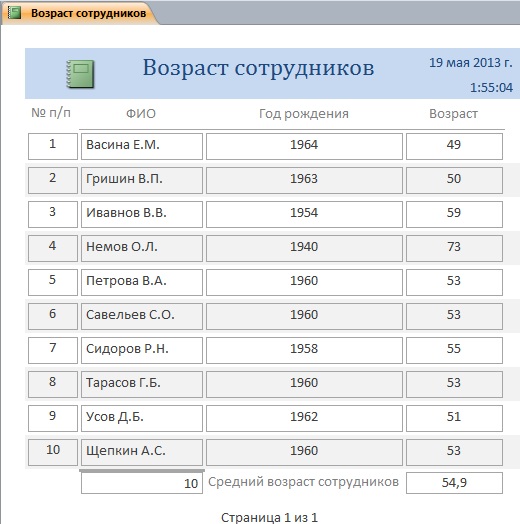Select the cell 'Сидоров Р.Н.'
520x524 pixels.
tap(142, 350)
